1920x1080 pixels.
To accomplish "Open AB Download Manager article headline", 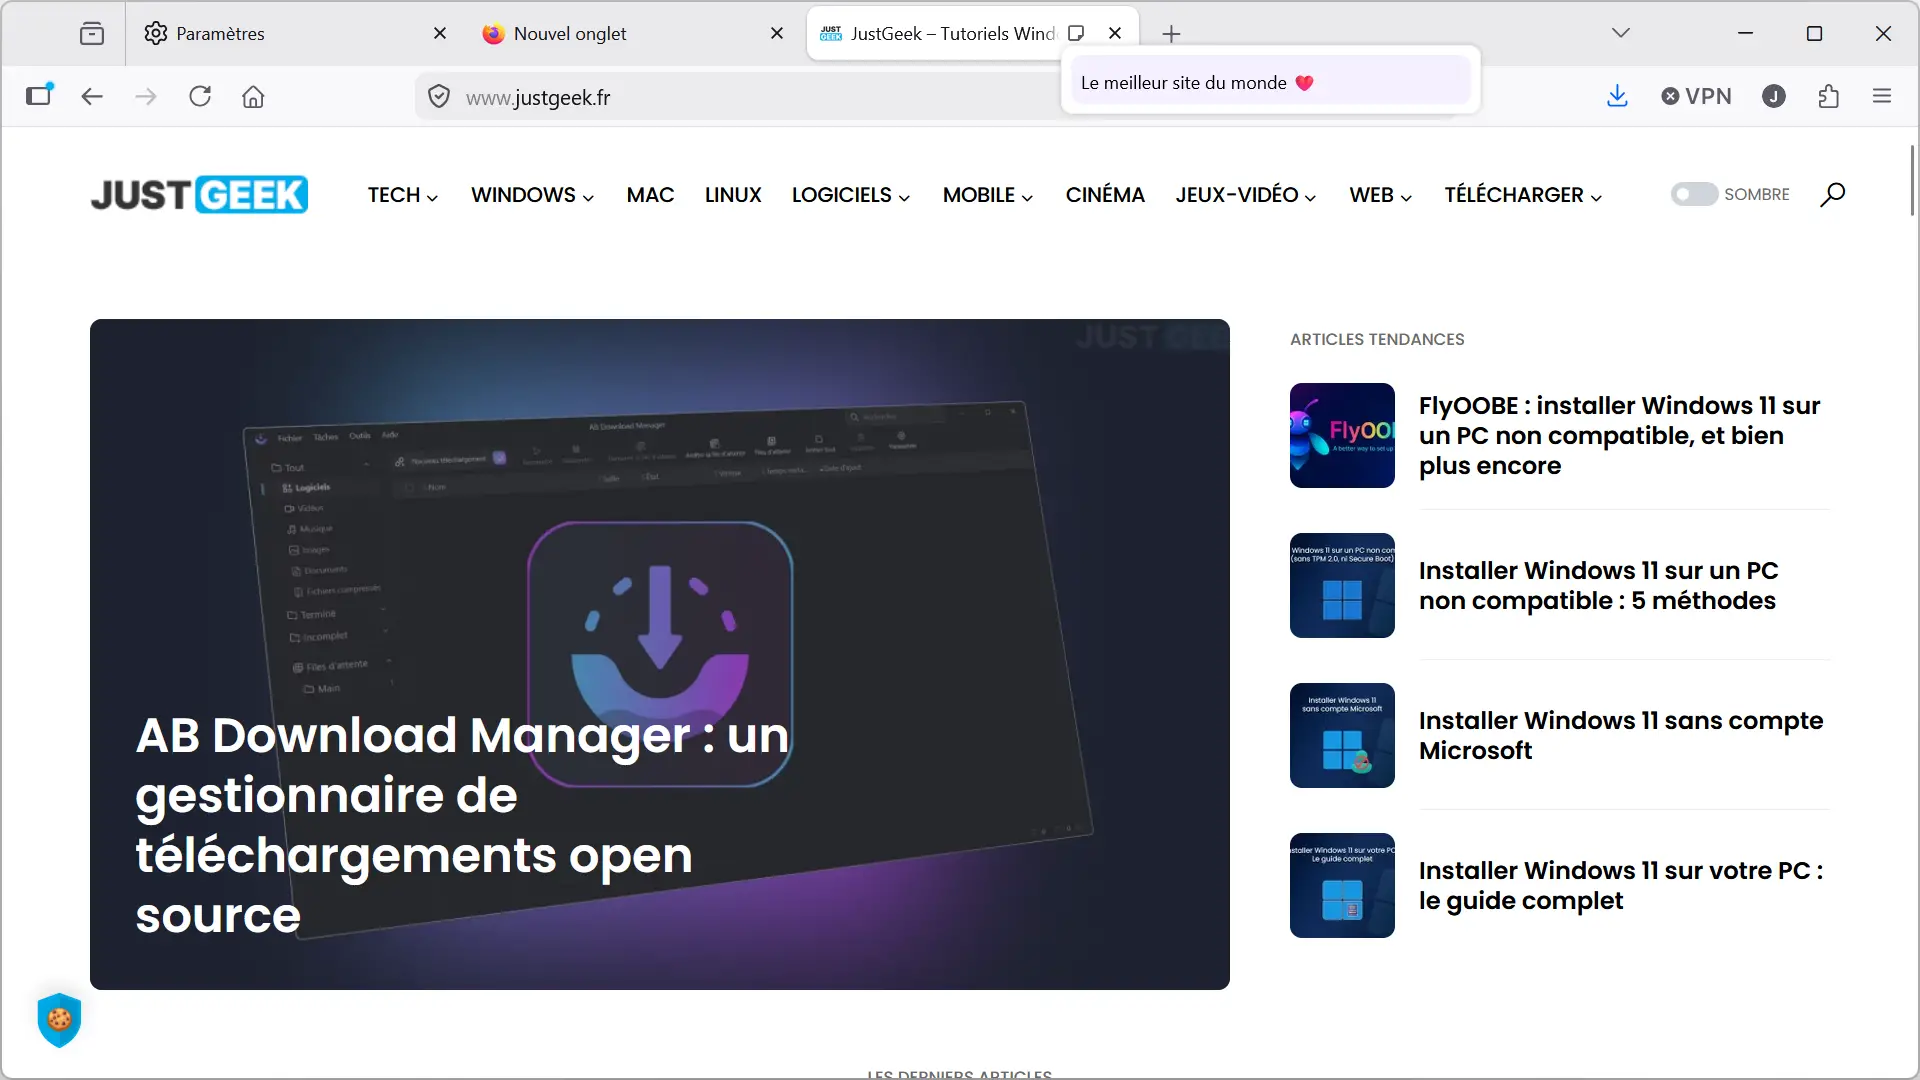I will coord(462,825).
